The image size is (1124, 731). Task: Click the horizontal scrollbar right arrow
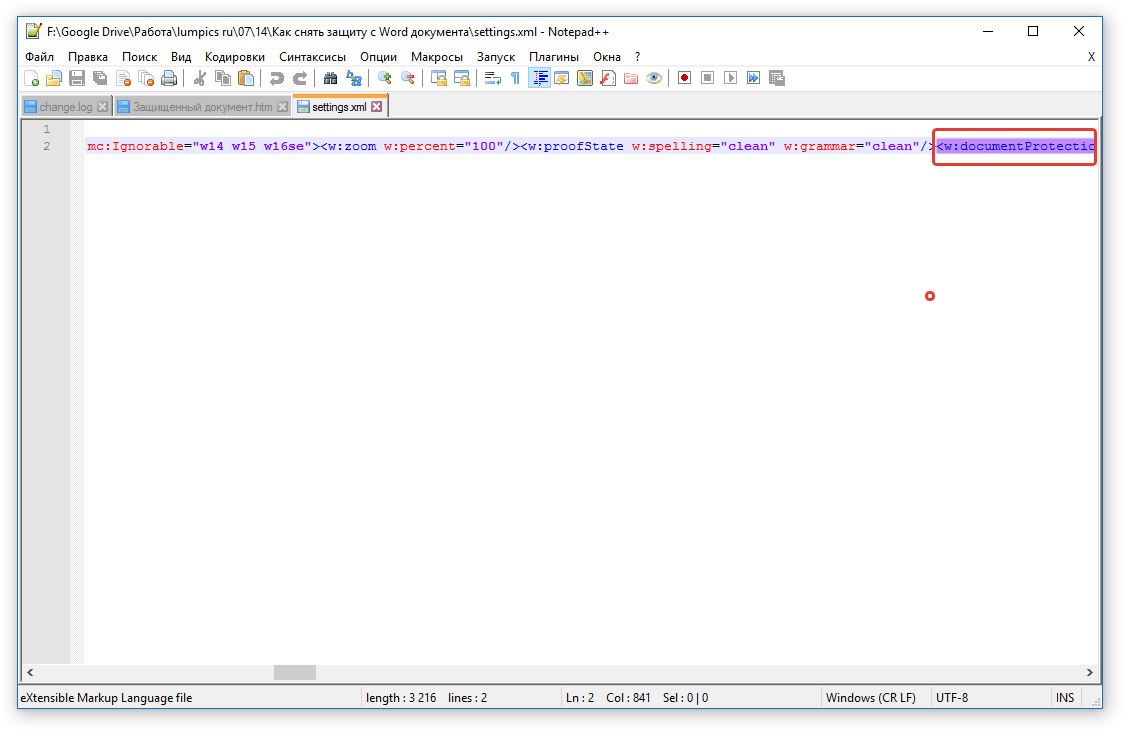coord(1090,673)
